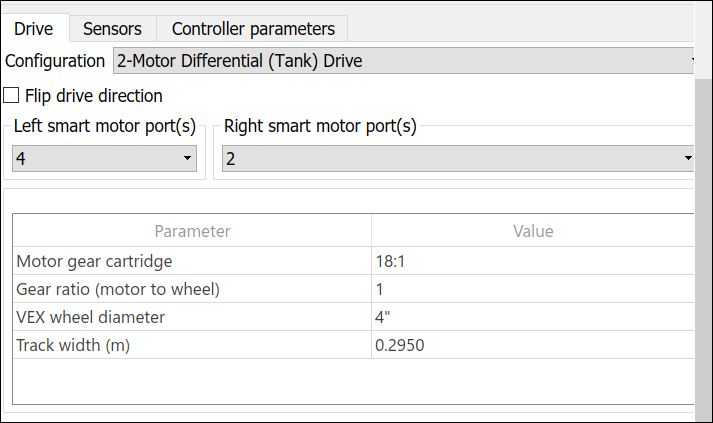Image resolution: width=713 pixels, height=423 pixels.
Task: Expand the Right smart motor port dropdown
Action: point(455,158)
